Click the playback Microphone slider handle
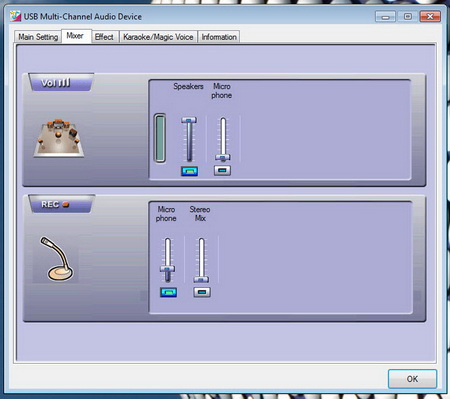The image size is (450, 399). [x=223, y=157]
